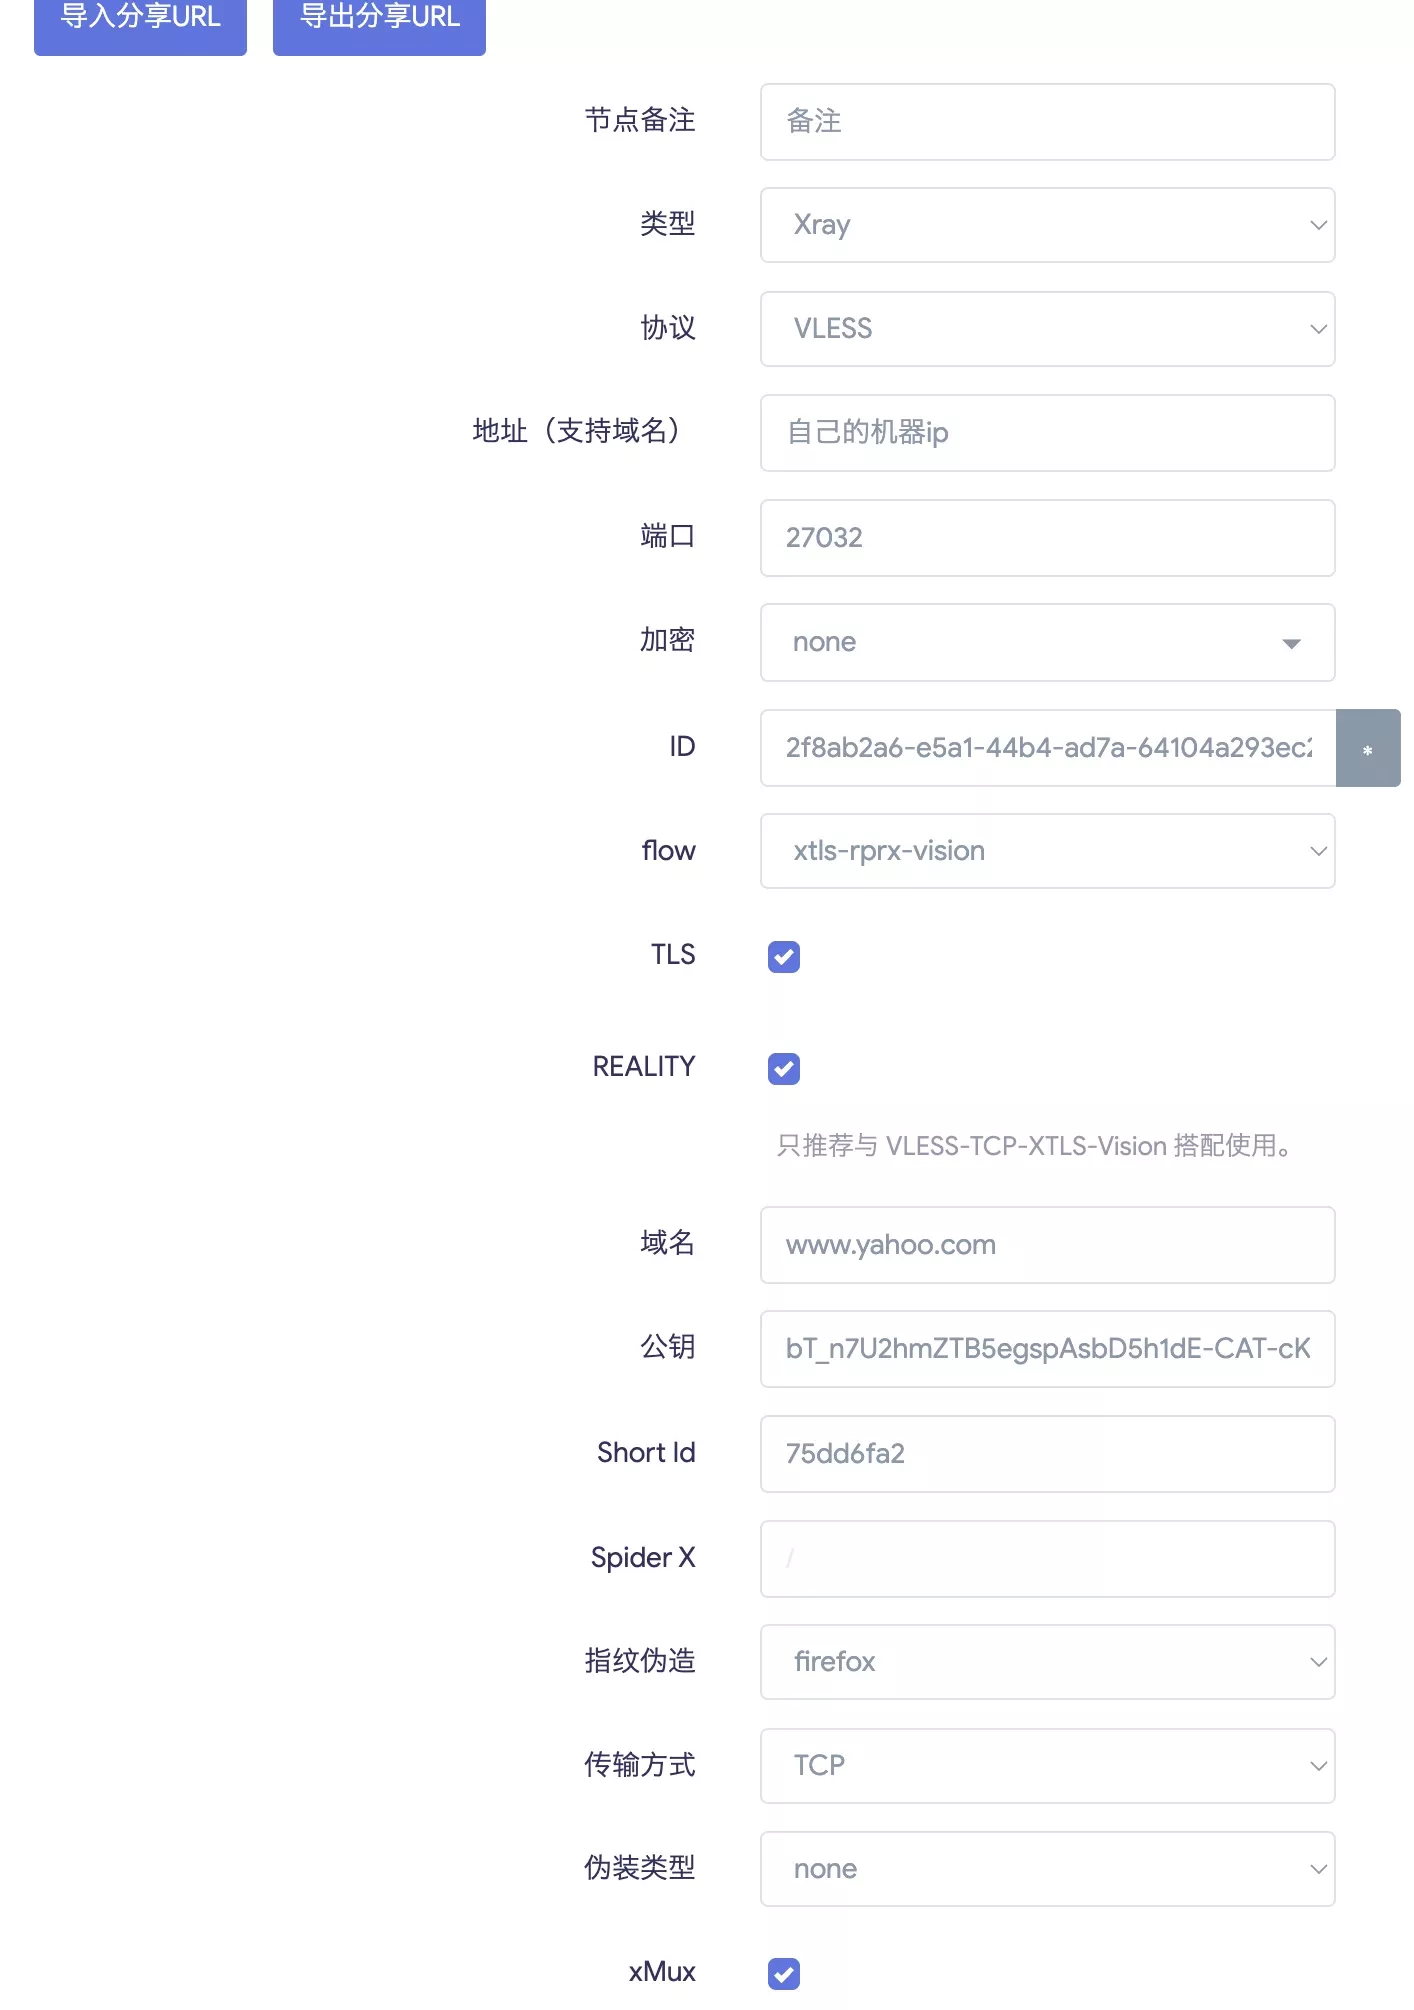Screen dimensions: 1414x2010
Task: Expand the 伪装类型 dropdown
Action: point(1047,1869)
